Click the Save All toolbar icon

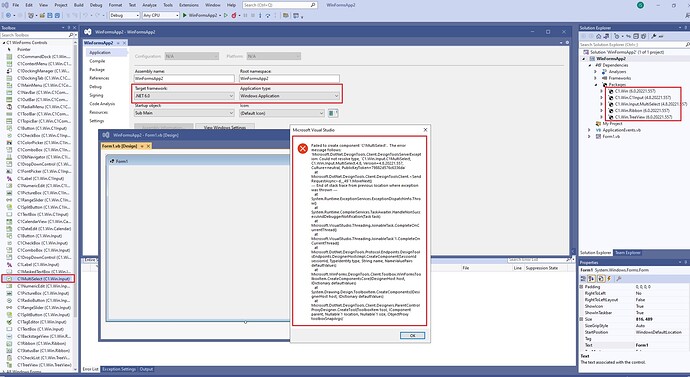coord(57,15)
